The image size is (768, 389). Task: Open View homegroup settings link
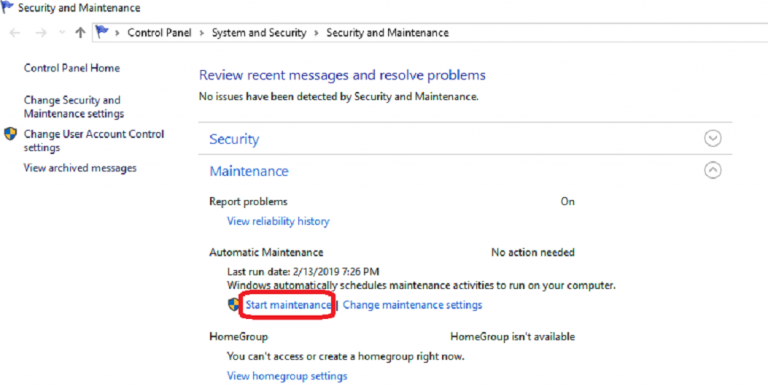[287, 376]
